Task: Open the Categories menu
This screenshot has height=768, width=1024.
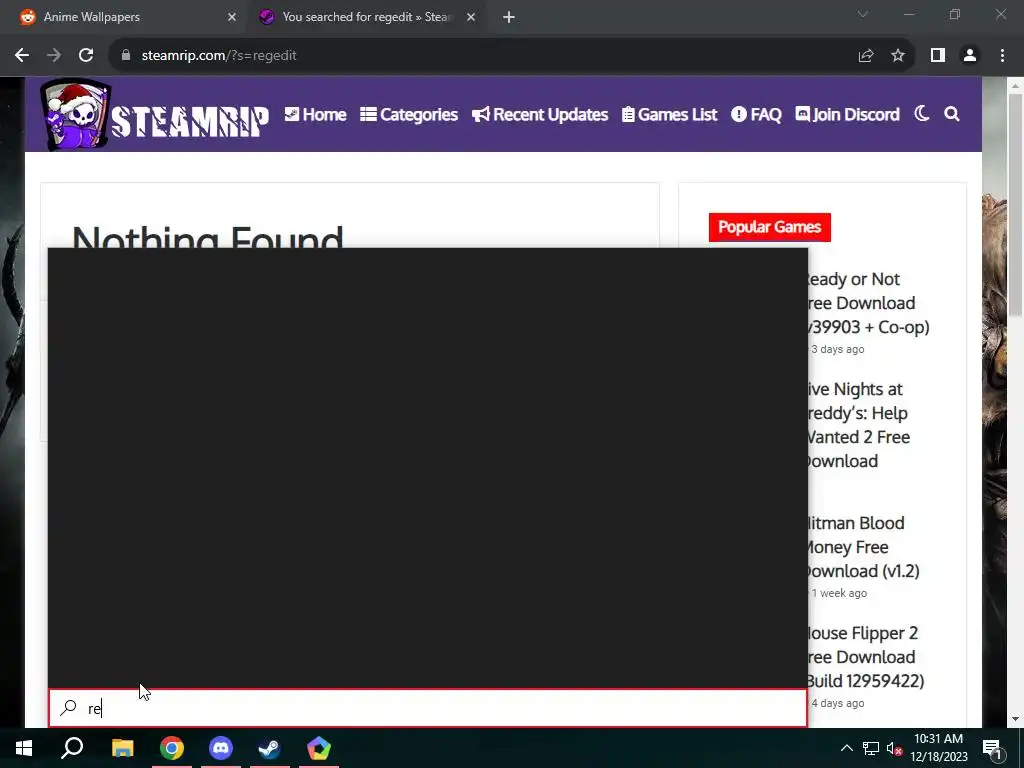Action: click(409, 115)
